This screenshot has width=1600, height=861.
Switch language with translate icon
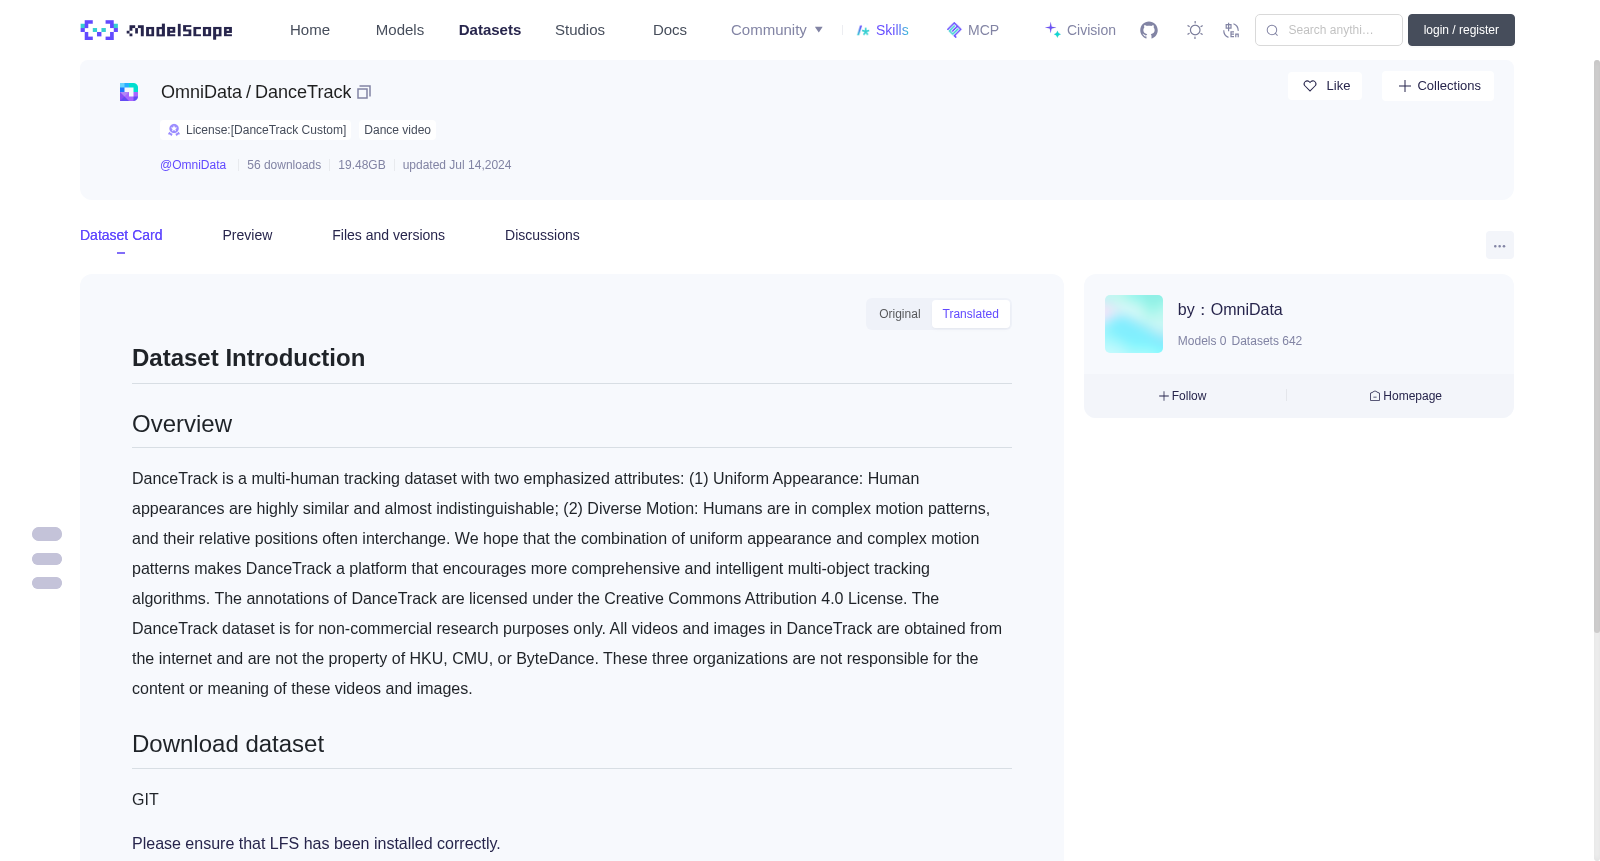coord(1231,30)
